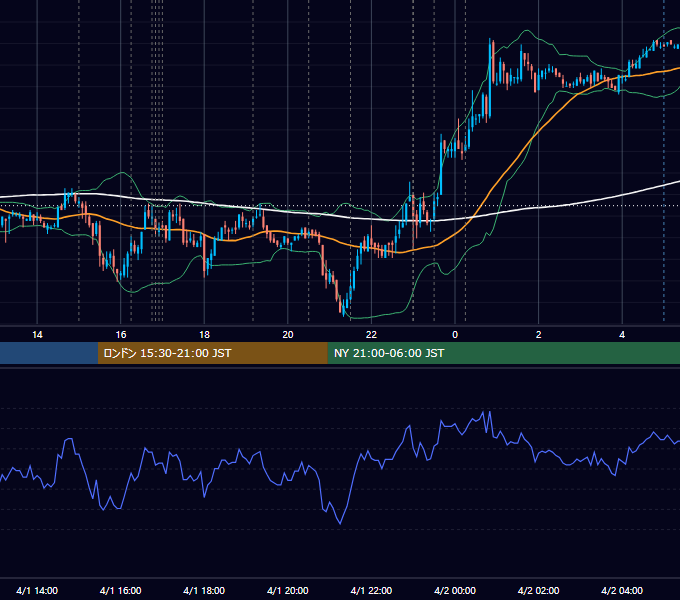Click the 4/1 18:00 time label

point(204,590)
